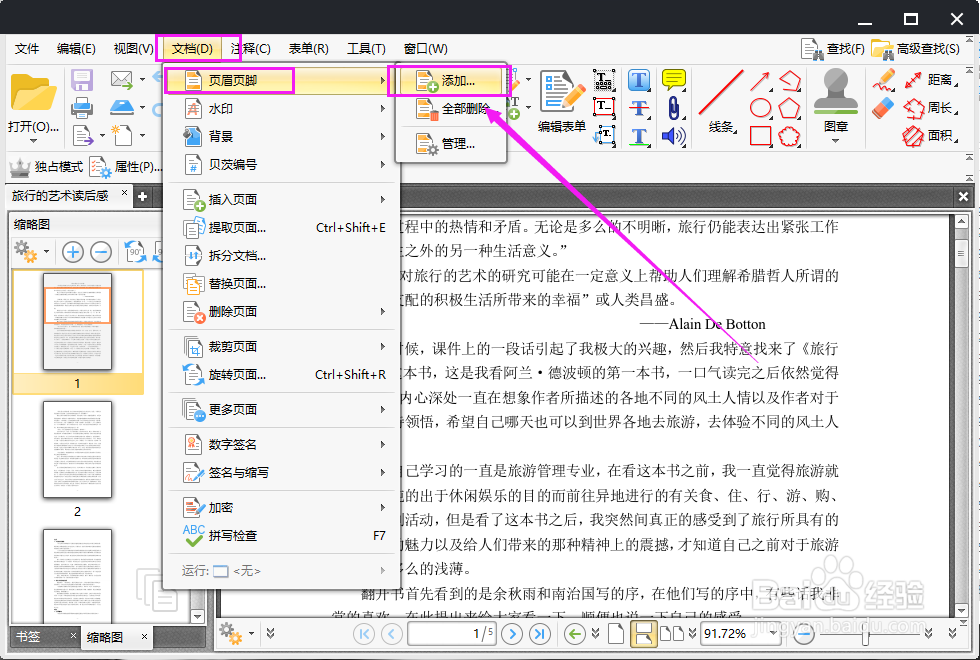Select the sticky note comment tool
The width and height of the screenshot is (980, 660).
click(x=674, y=80)
